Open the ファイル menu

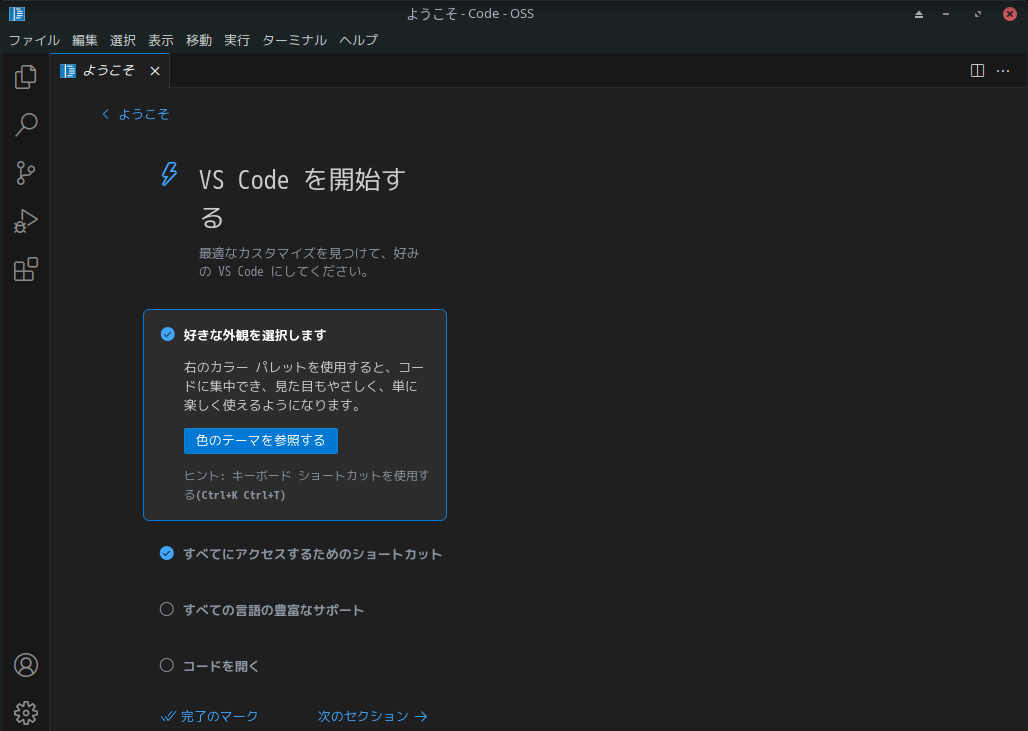click(x=34, y=40)
